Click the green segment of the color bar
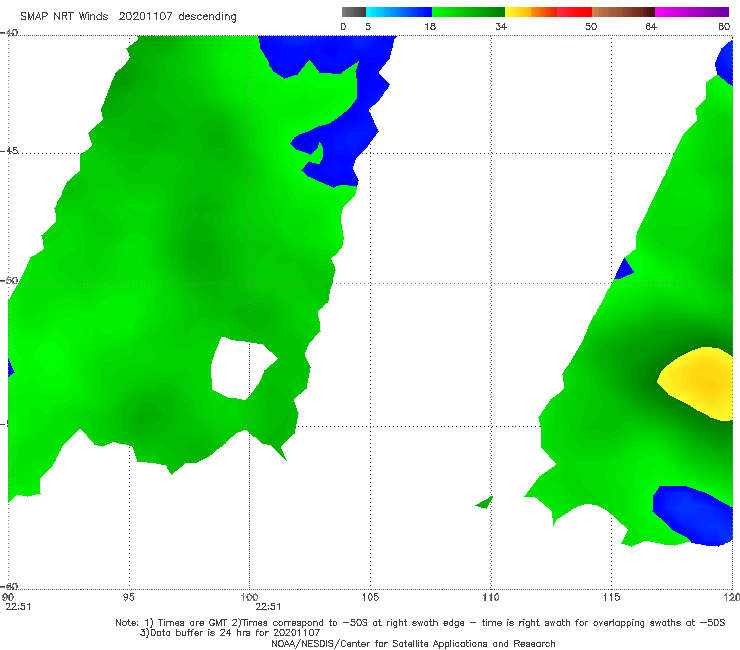Screen dimensions: 740x650 click(x=468, y=12)
